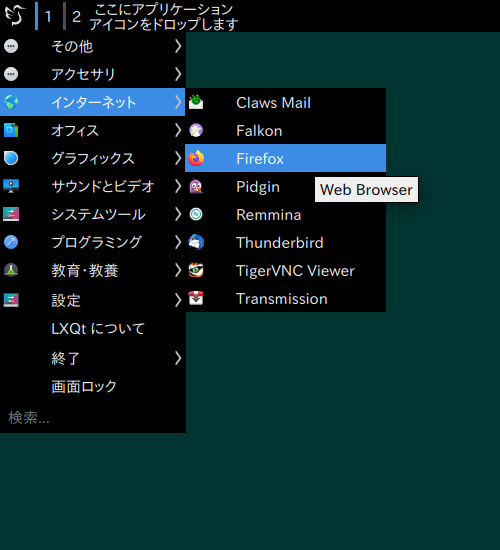Expand the サウンドとビデオ submenu arrow
Screen dimensions: 500x550
pyautogui.click(x=178, y=186)
